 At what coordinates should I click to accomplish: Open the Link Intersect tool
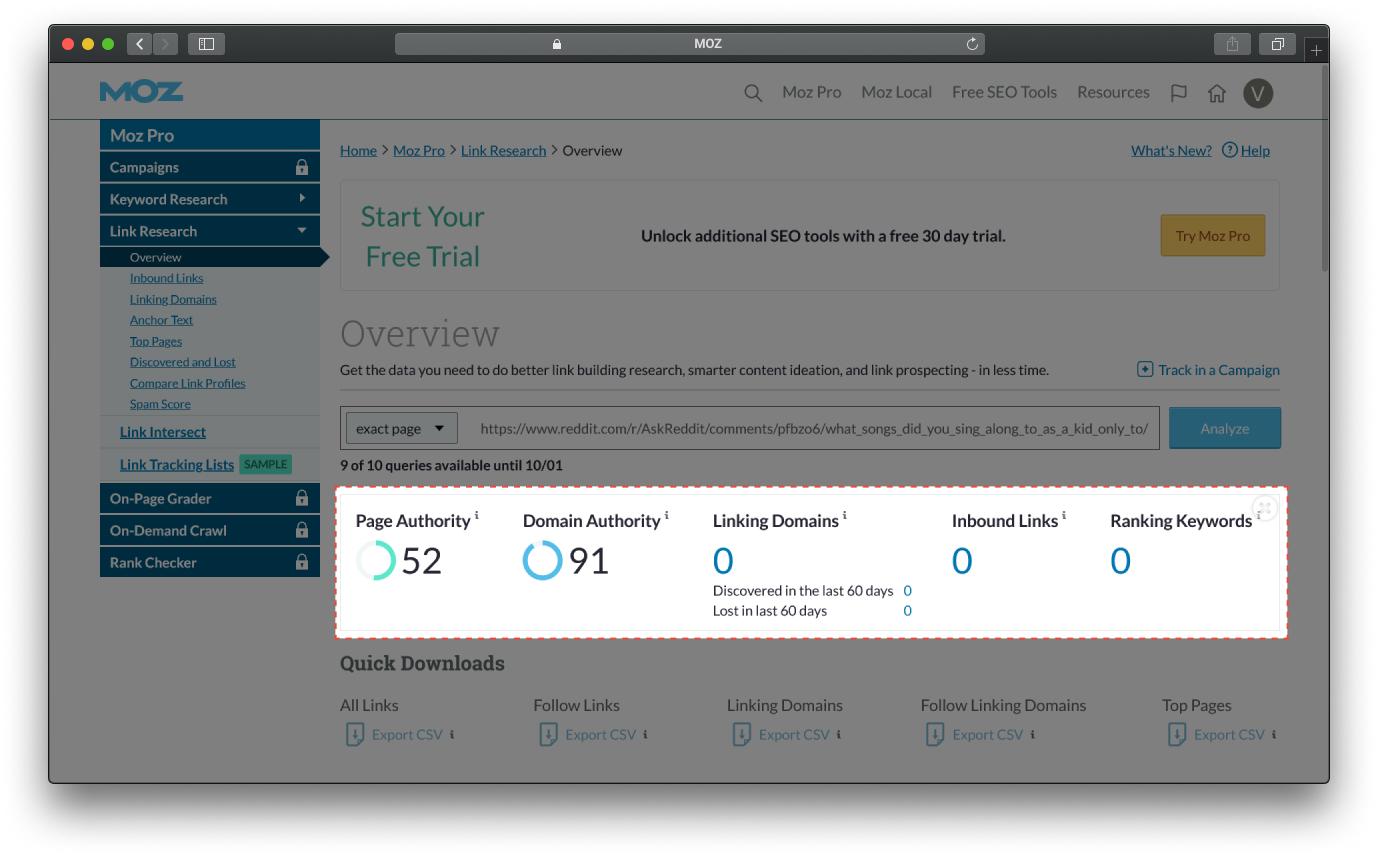pyautogui.click(x=163, y=432)
